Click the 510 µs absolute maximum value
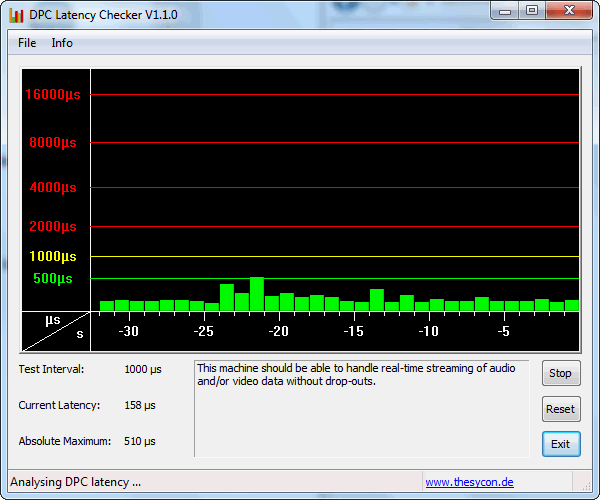 140,441
